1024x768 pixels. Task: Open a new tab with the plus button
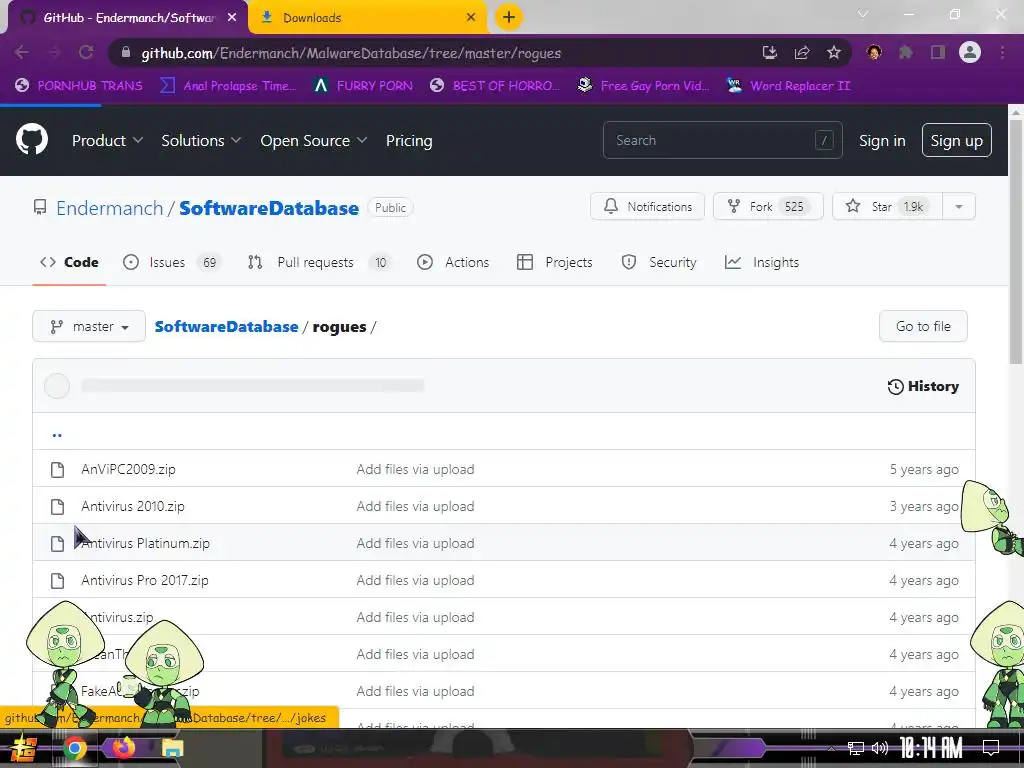tap(509, 17)
